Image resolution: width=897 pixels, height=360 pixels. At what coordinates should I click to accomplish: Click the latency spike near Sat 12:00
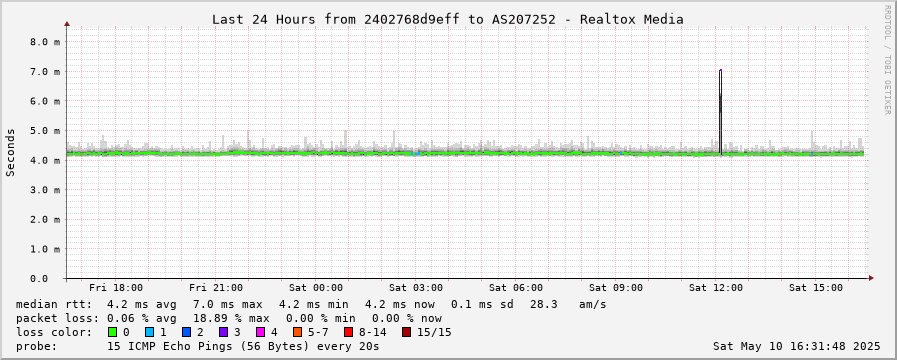point(720,112)
